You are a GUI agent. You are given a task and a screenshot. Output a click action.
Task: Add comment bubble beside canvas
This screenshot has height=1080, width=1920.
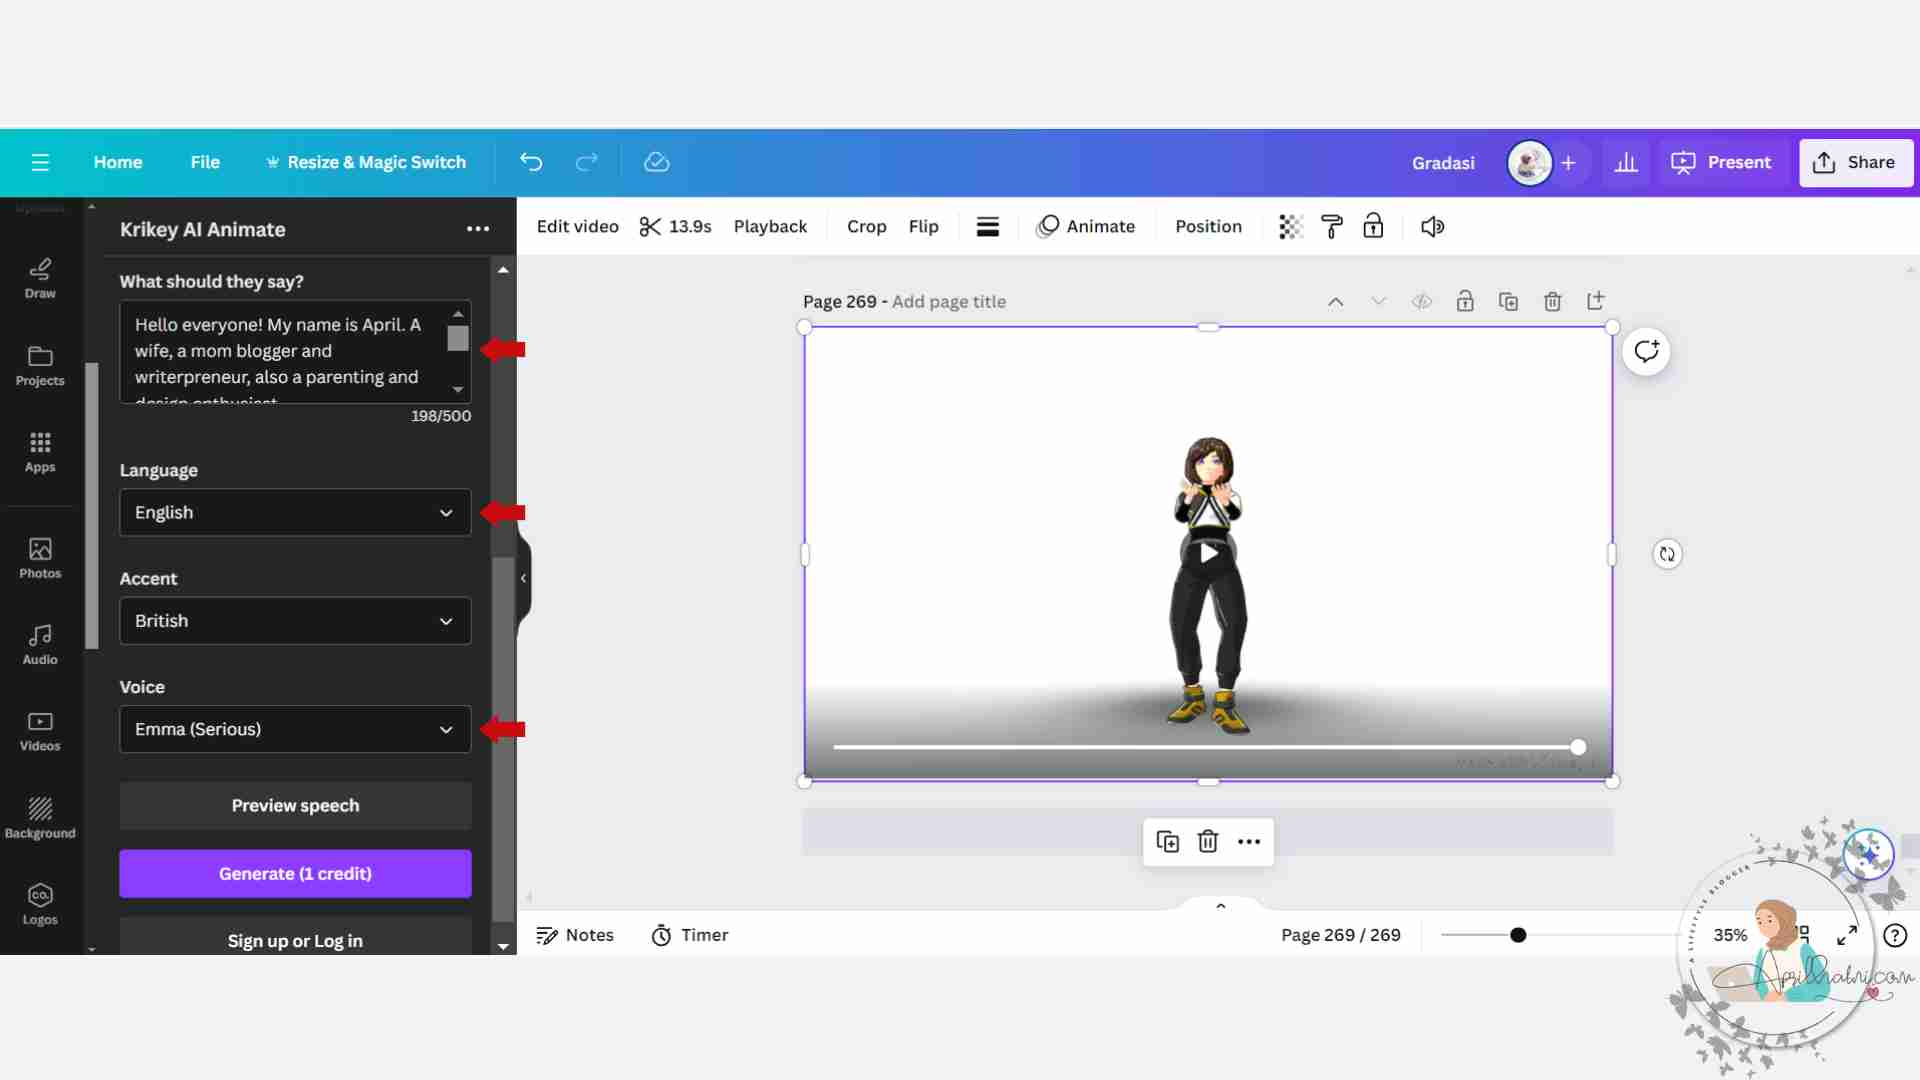coord(1646,351)
